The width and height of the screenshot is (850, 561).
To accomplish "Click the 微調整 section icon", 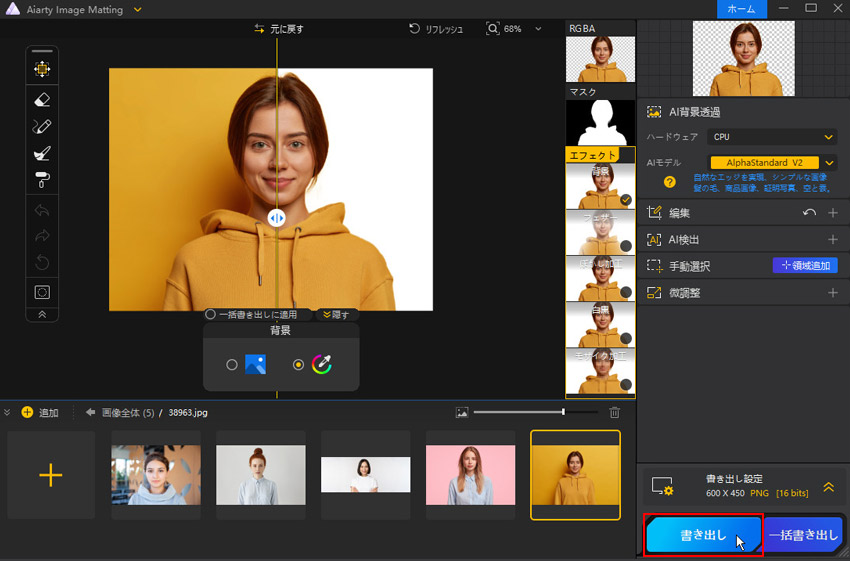I will 654,293.
